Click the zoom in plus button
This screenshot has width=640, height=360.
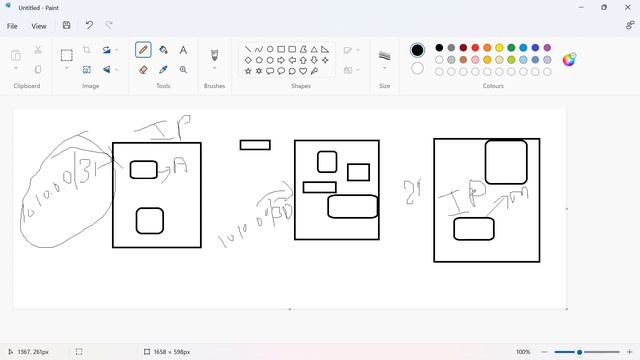[x=629, y=352]
